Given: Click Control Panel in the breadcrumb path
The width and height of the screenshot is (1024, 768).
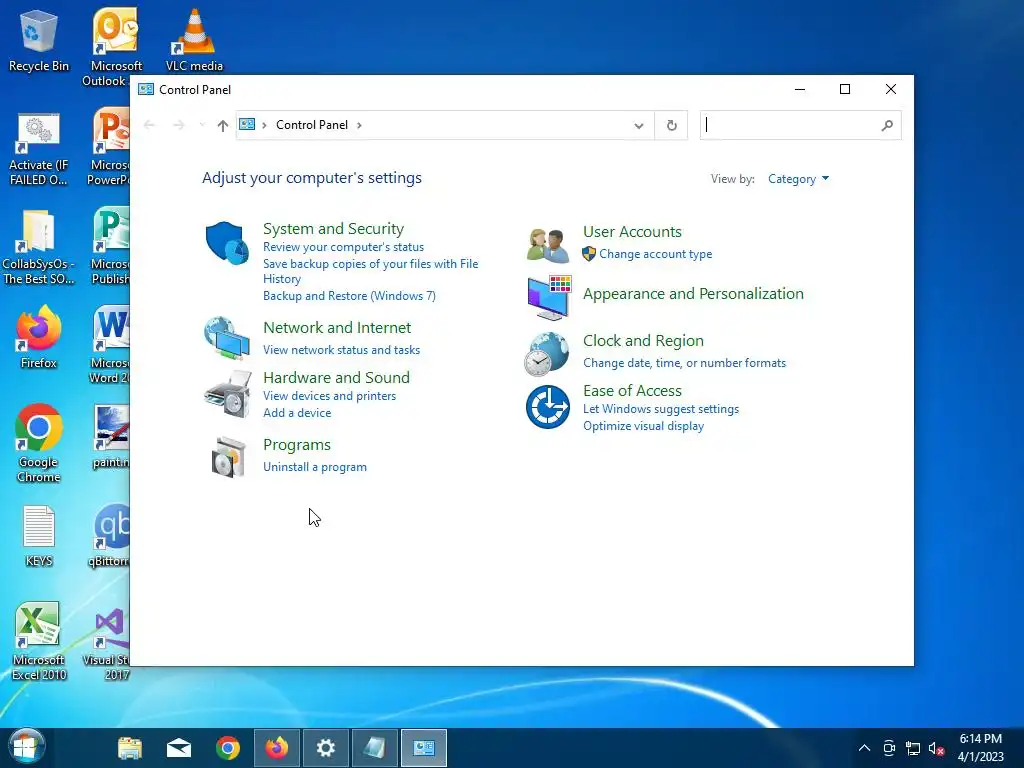Looking at the screenshot, I should pos(312,125).
